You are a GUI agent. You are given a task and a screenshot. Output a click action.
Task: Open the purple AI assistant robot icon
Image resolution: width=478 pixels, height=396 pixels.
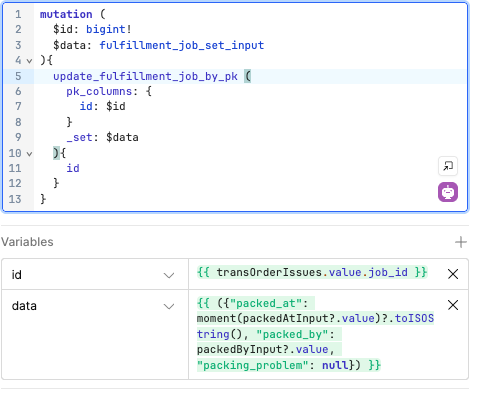click(448, 192)
